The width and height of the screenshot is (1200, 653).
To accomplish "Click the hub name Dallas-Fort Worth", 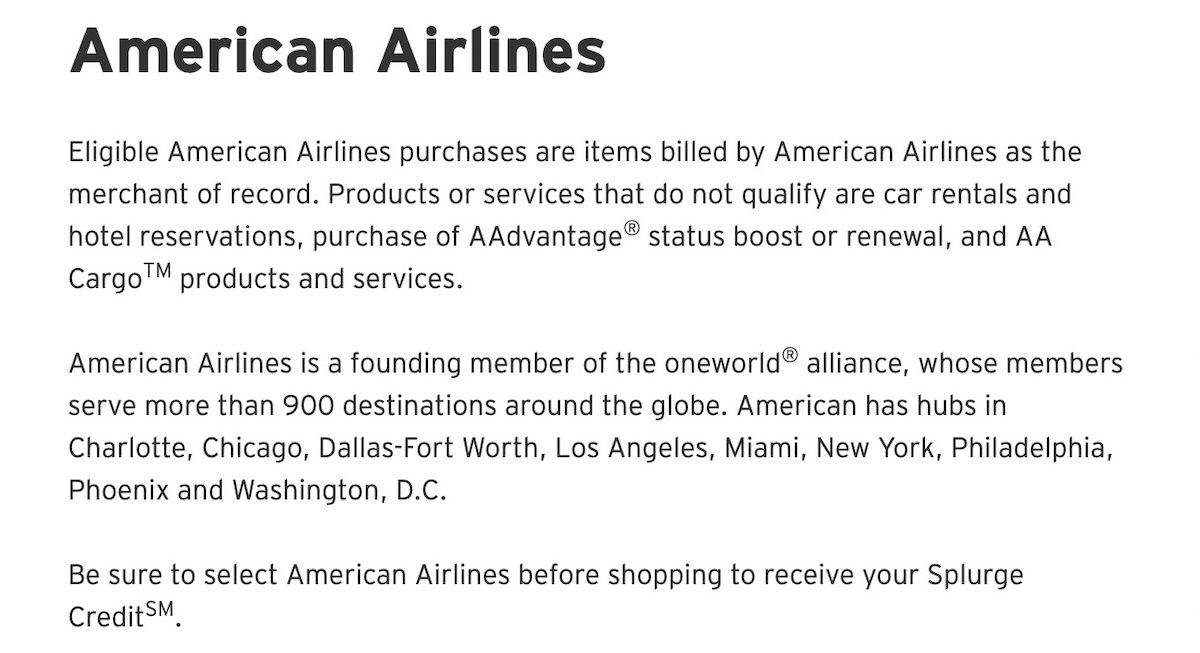I will (428, 450).
